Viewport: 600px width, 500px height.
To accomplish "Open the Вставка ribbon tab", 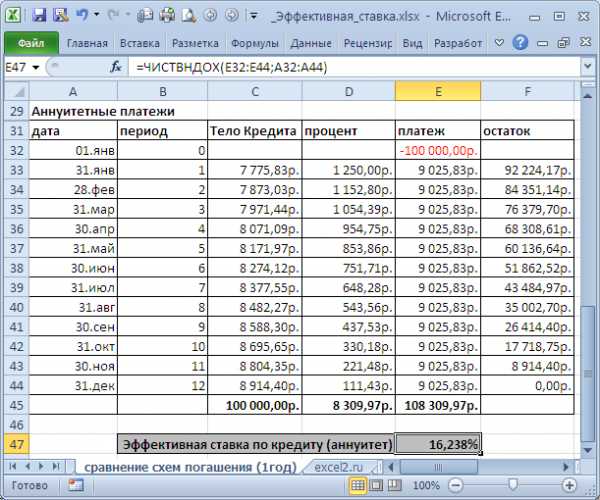I will coord(139,44).
